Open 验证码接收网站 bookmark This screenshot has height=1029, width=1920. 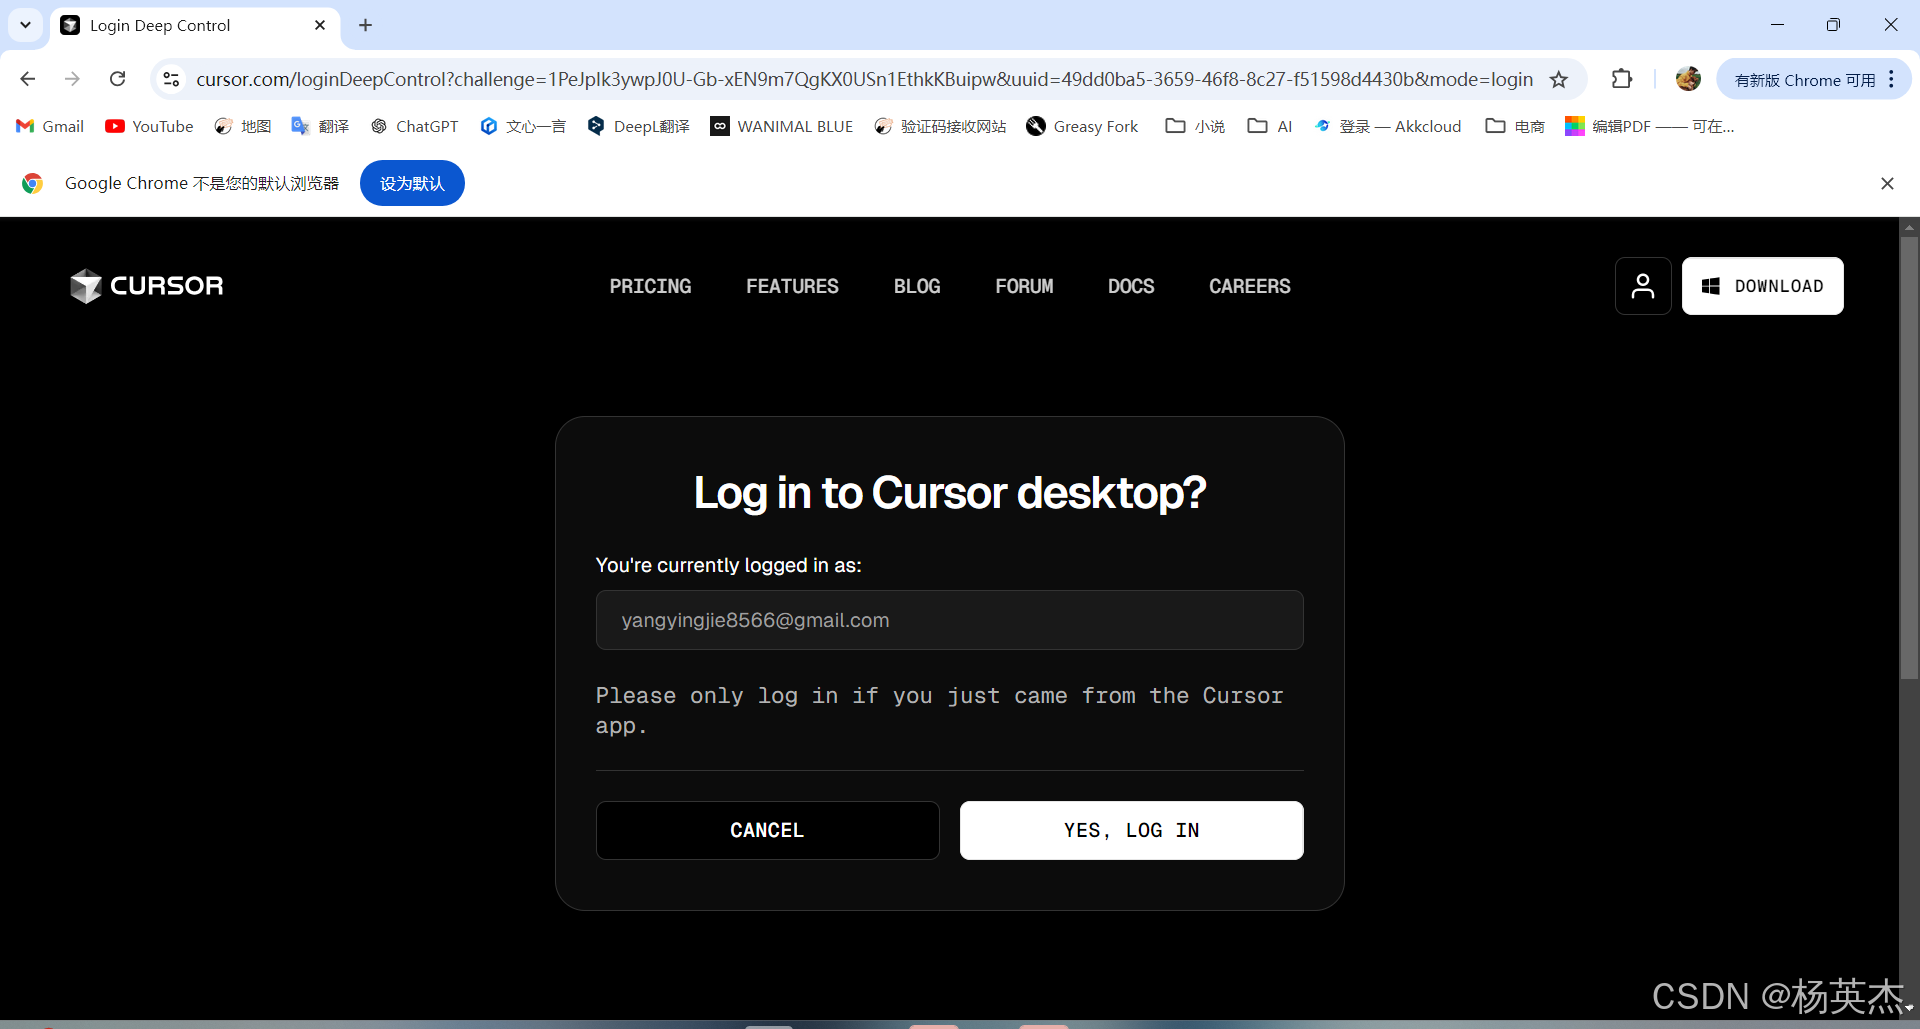[940, 126]
